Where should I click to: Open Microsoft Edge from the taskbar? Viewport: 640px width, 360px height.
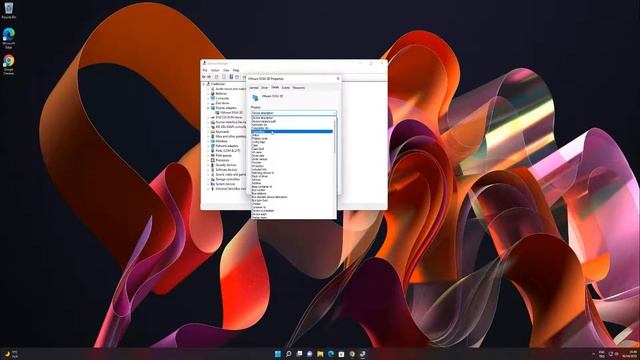pyautogui.click(x=331, y=353)
